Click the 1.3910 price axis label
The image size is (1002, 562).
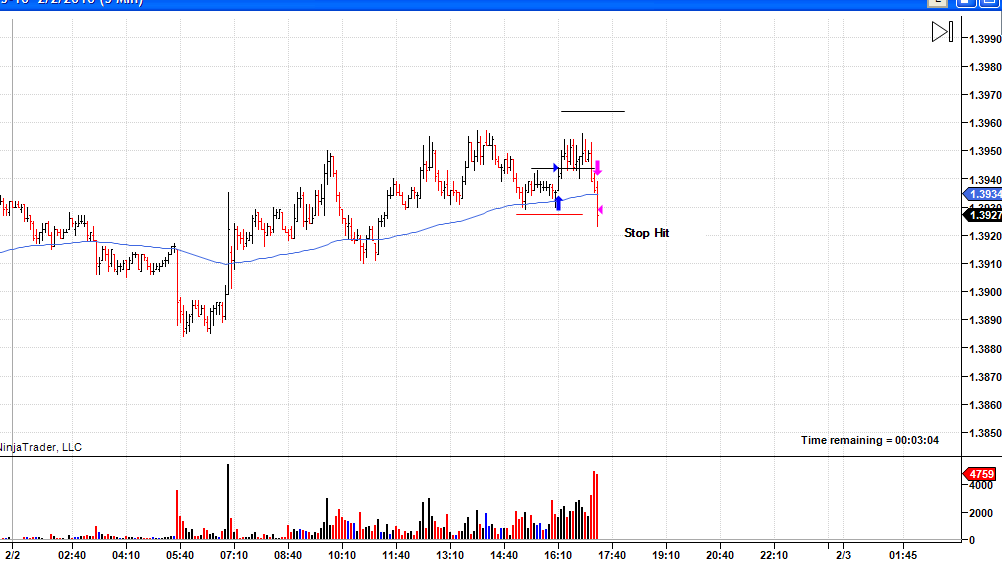(x=985, y=264)
